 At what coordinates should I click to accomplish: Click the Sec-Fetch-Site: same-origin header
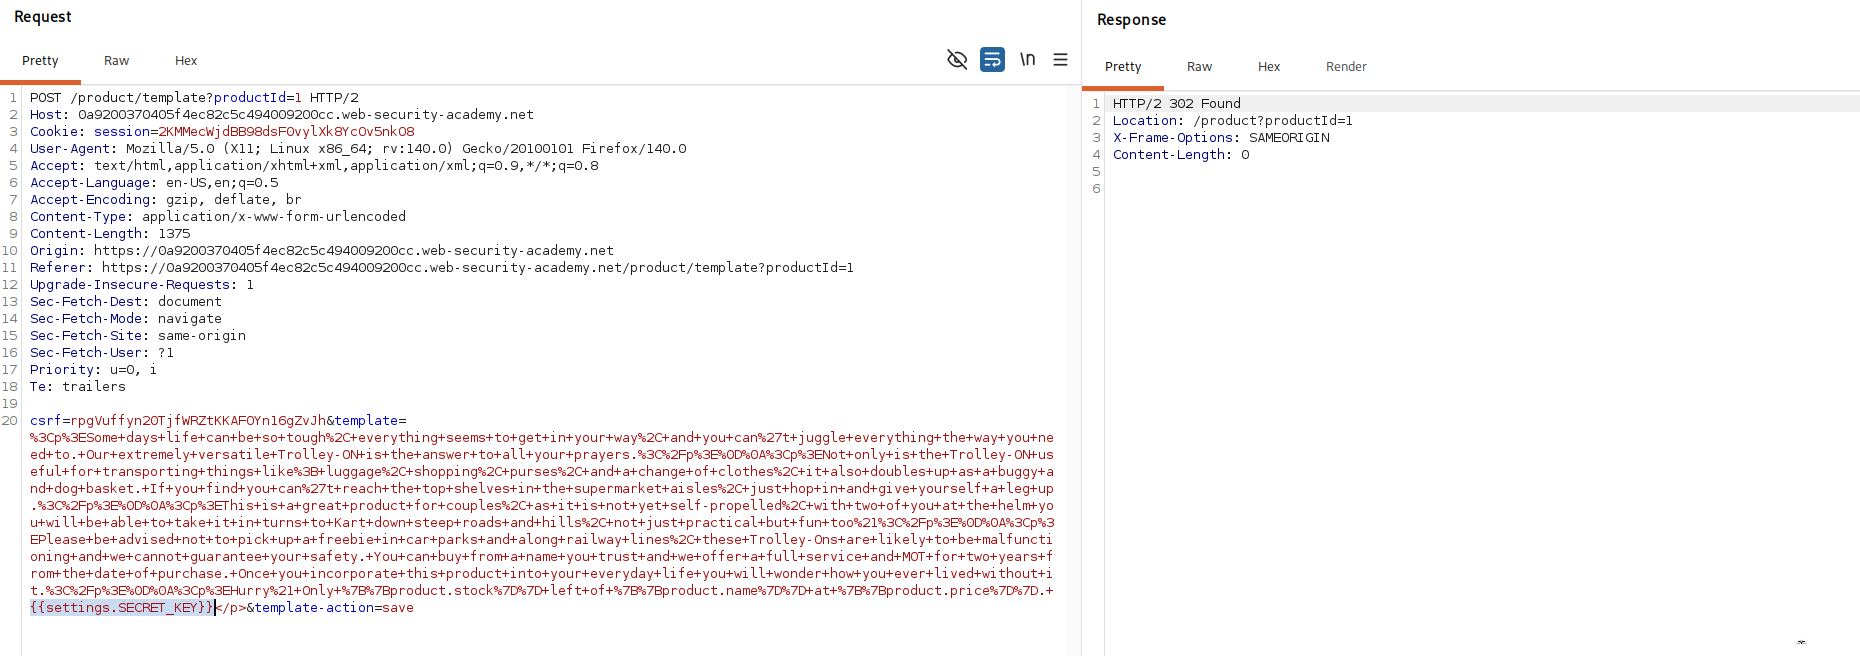pos(138,336)
